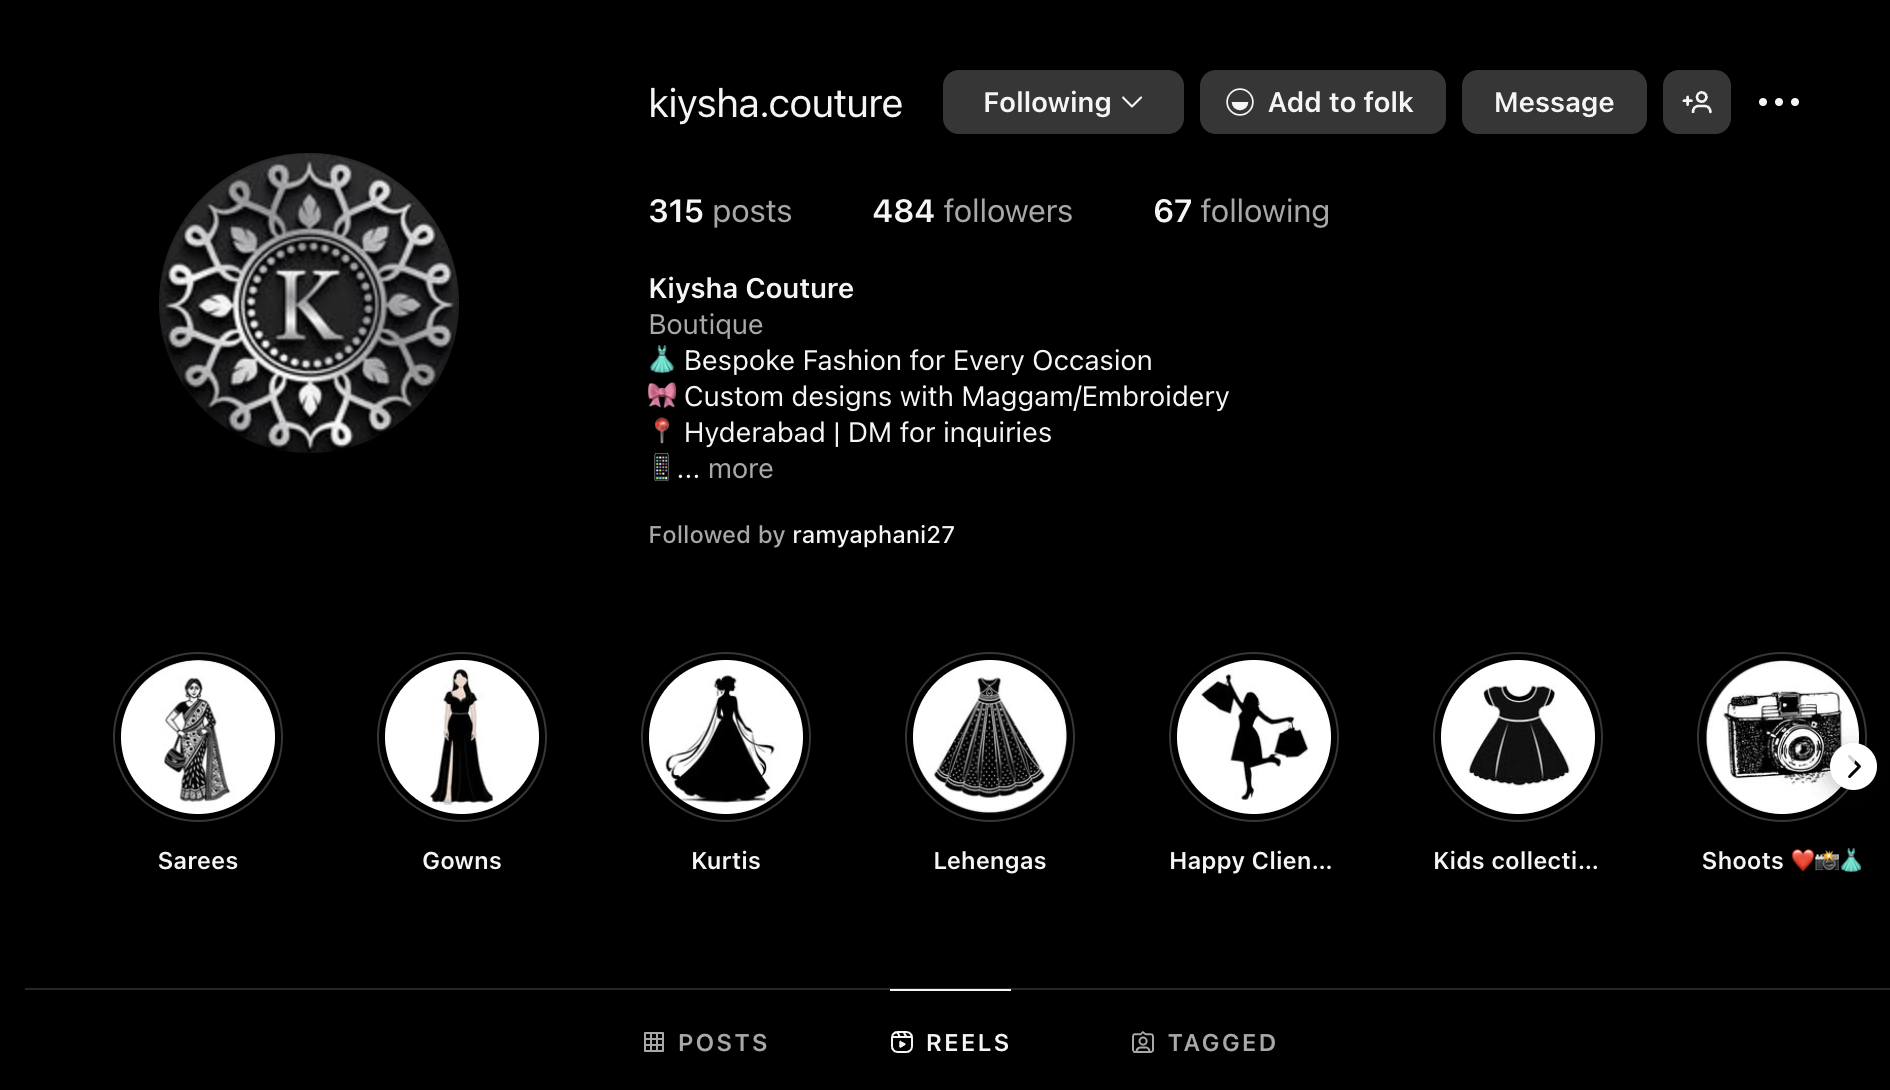Open the Gowns story highlight
Image resolution: width=1890 pixels, height=1090 pixels.
pos(462,737)
